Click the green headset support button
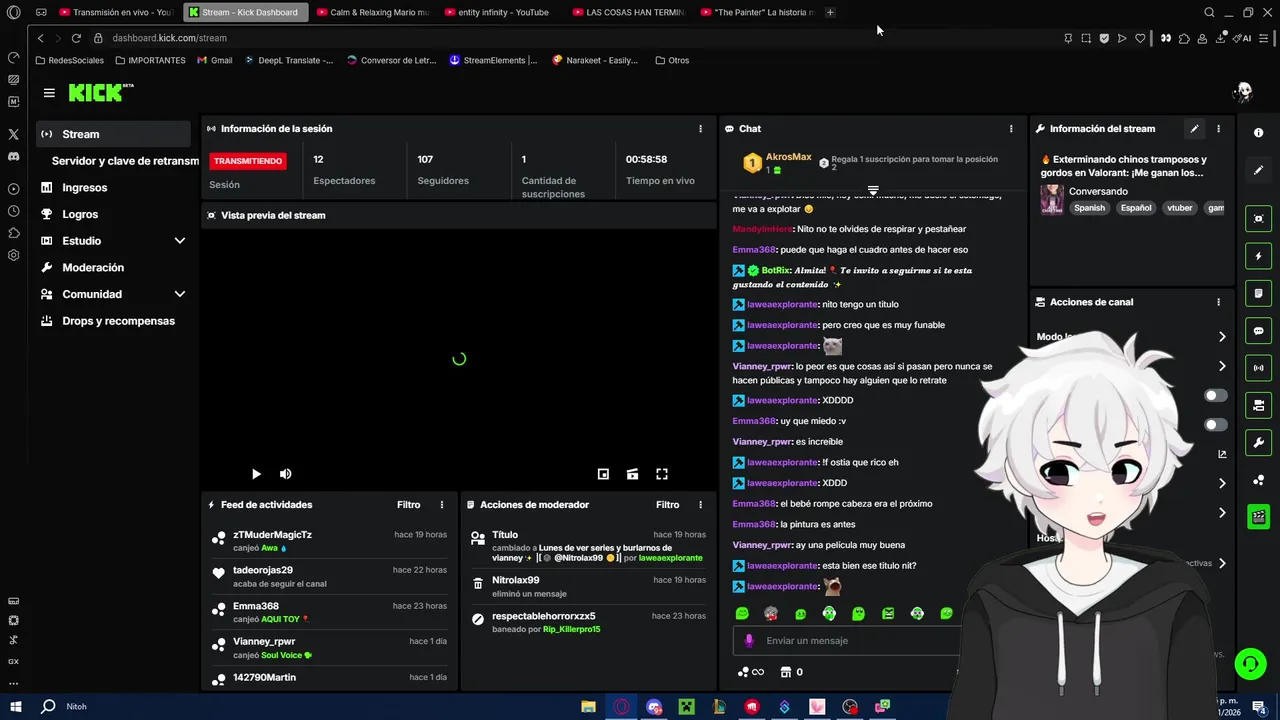The height and width of the screenshot is (720, 1280). click(1249, 663)
